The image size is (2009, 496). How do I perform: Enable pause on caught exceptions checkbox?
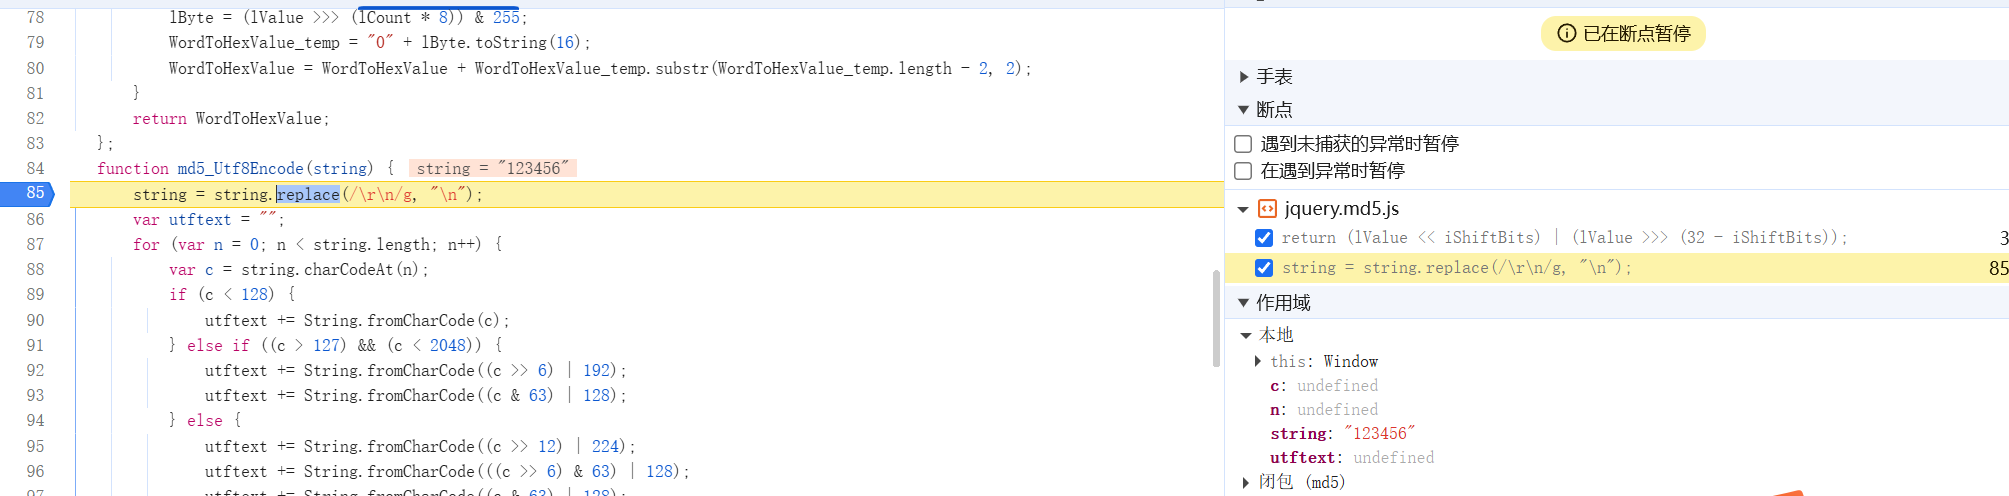1243,171
